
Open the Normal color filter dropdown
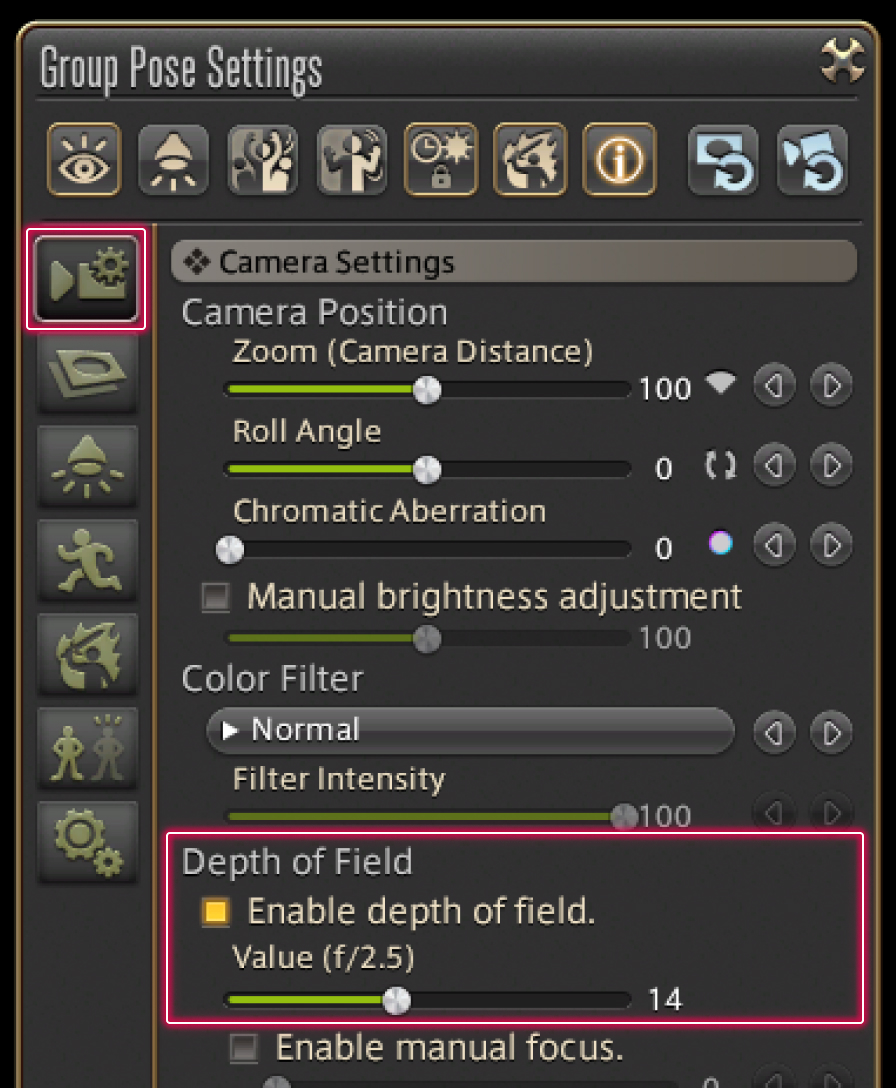[470, 731]
